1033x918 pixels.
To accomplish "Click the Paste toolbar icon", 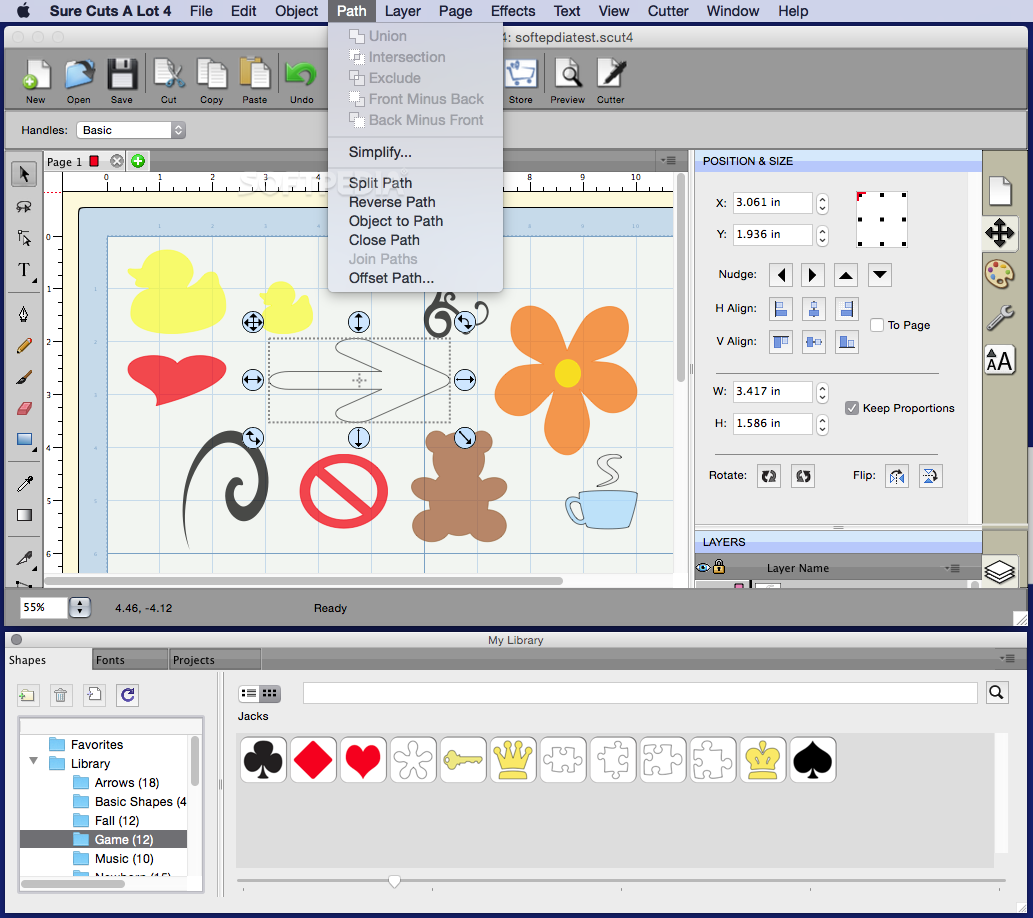I will click(254, 74).
